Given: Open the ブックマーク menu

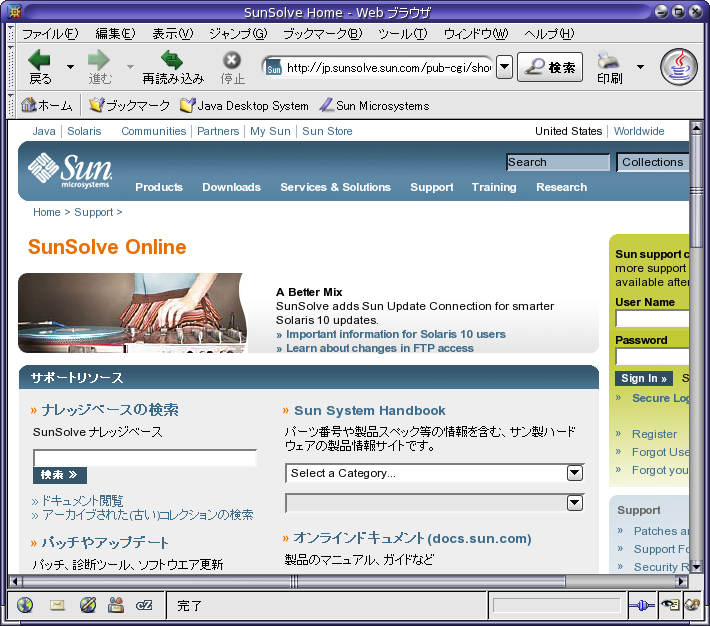Looking at the screenshot, I should [x=323, y=34].
